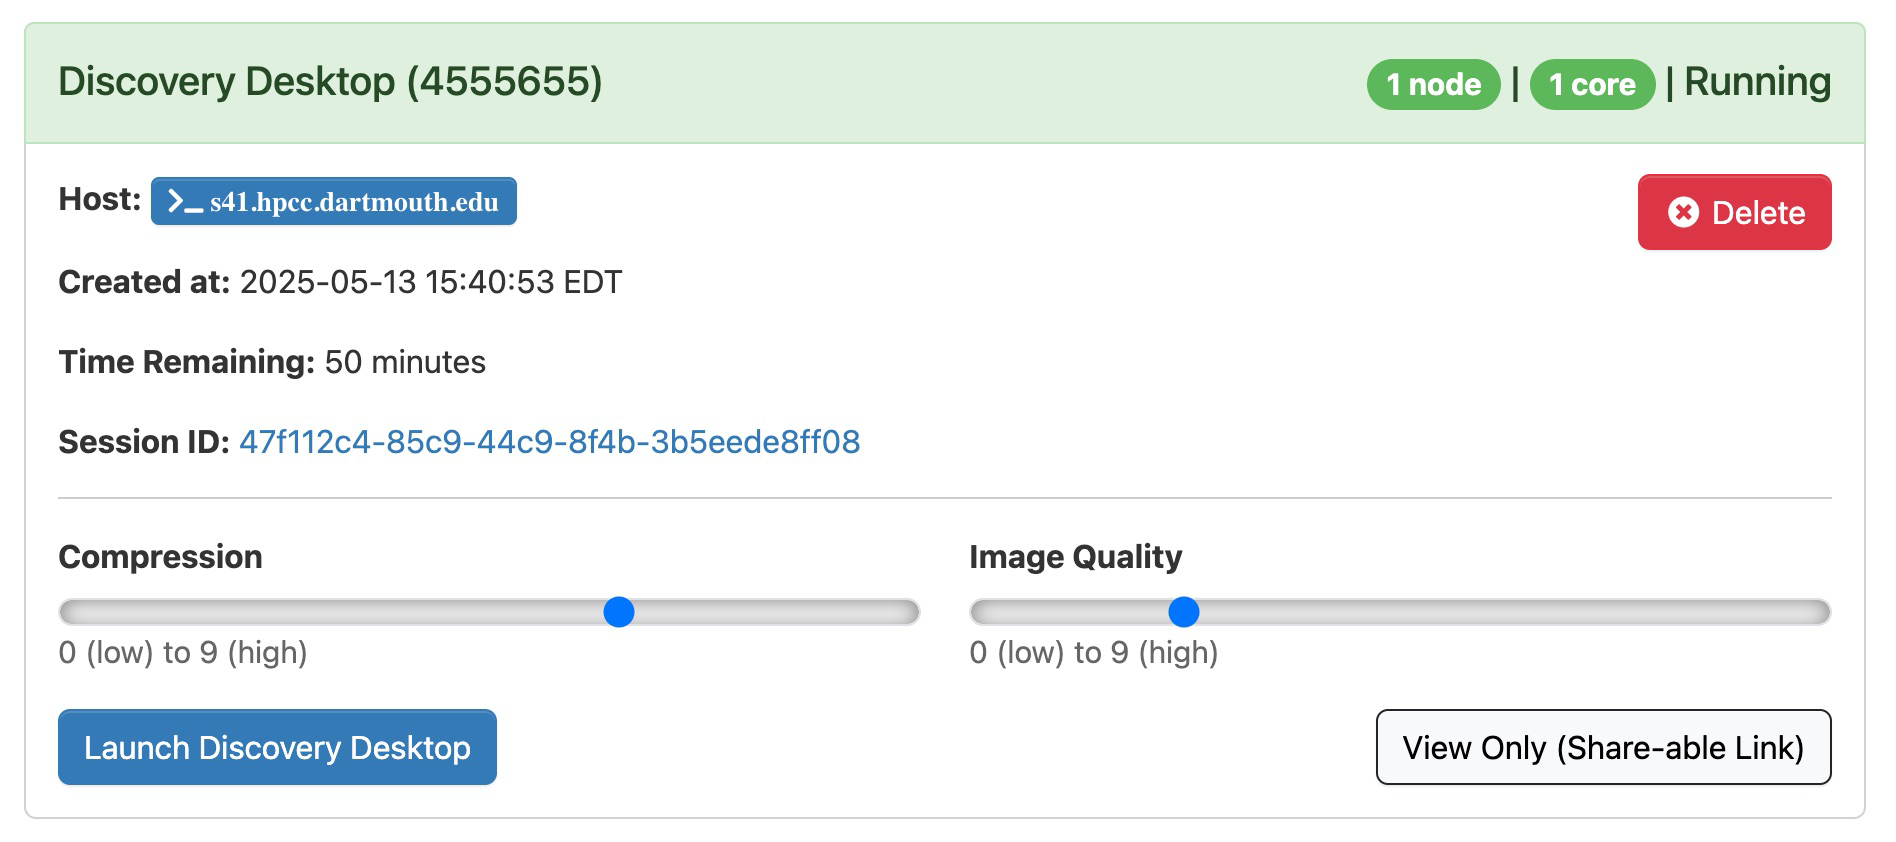Click the green '1 node' badge
This screenshot has height=842, width=1896.
tap(1433, 84)
